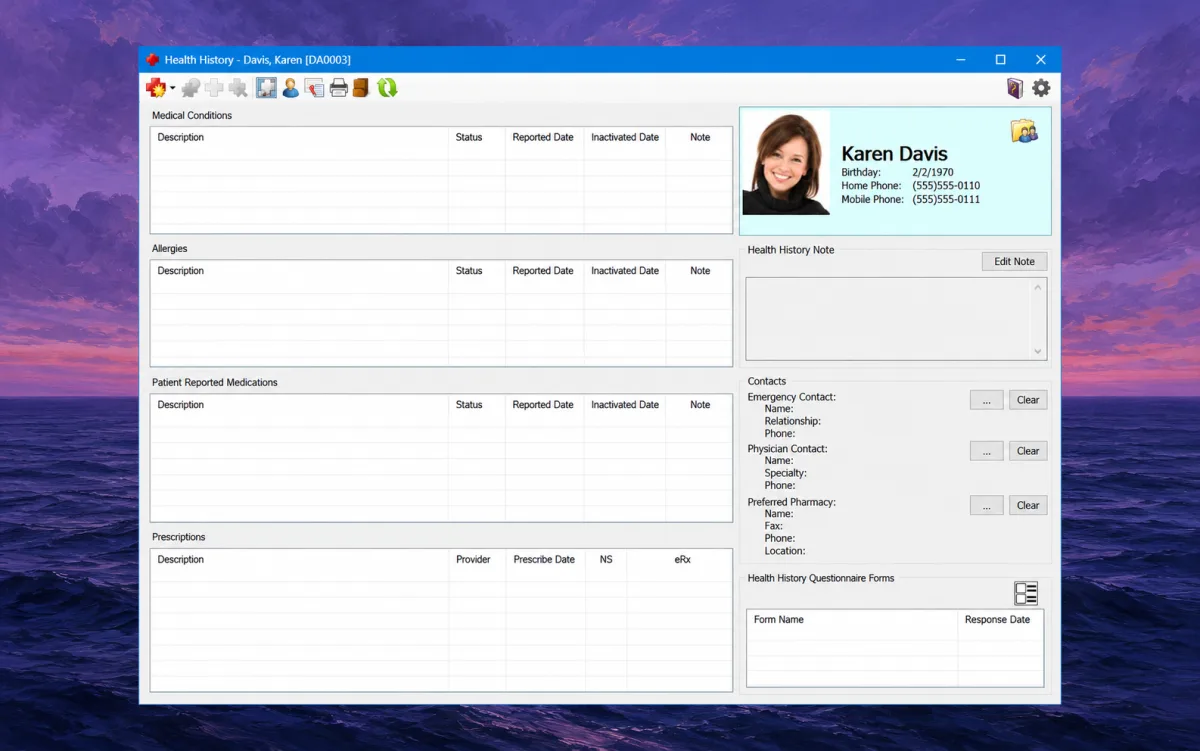Click the blue person patient icon in toolbar
Image resolution: width=1200 pixels, height=751 pixels.
click(x=290, y=88)
